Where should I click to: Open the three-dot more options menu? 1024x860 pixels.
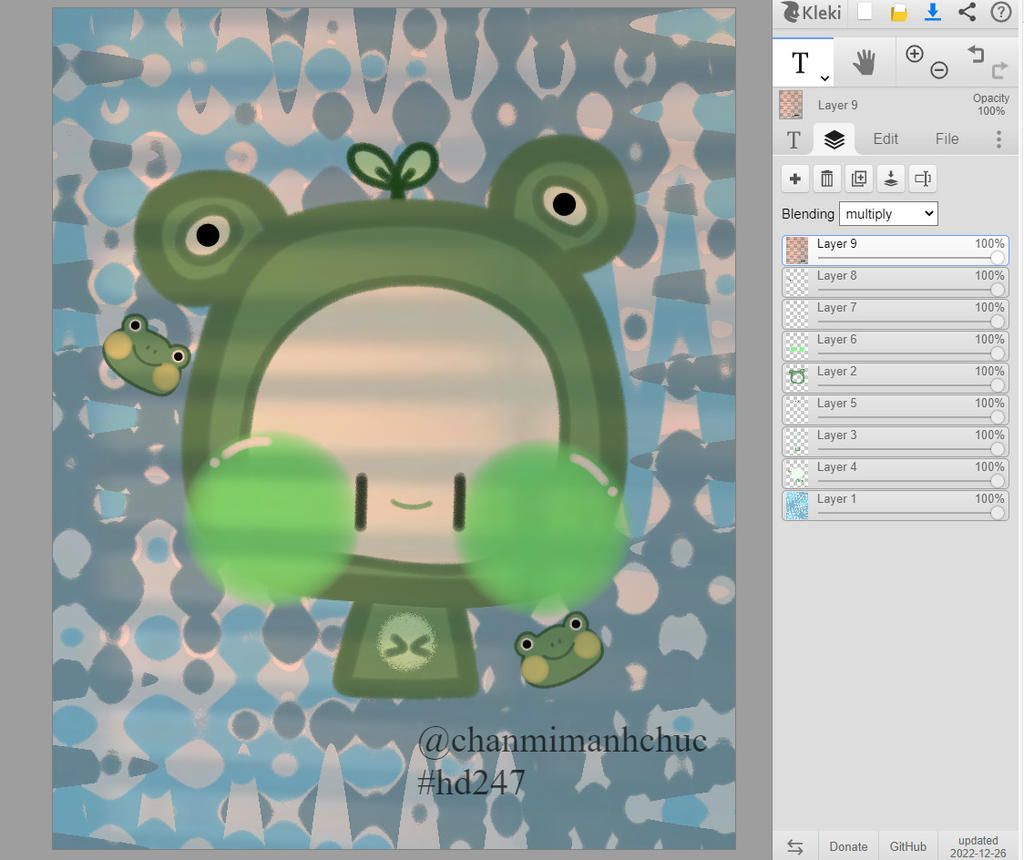998,139
